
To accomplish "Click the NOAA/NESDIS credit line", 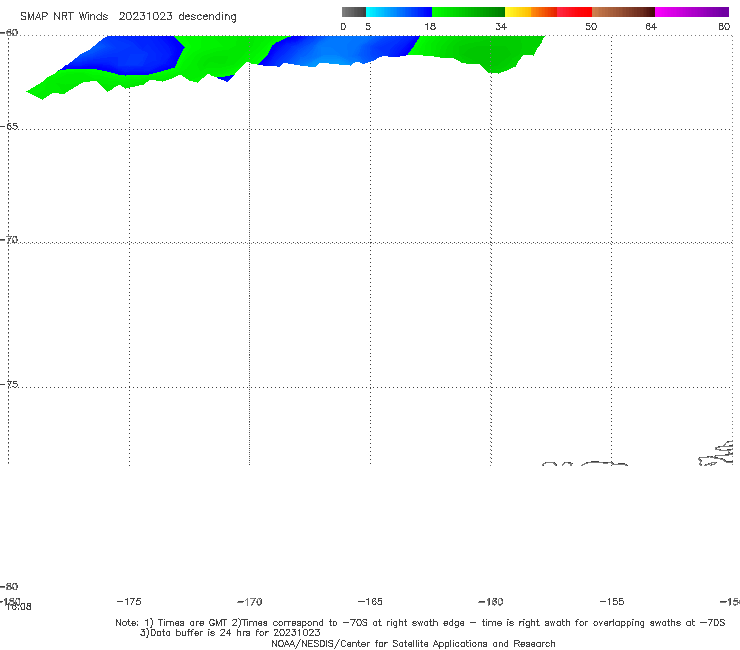I will [413, 644].
